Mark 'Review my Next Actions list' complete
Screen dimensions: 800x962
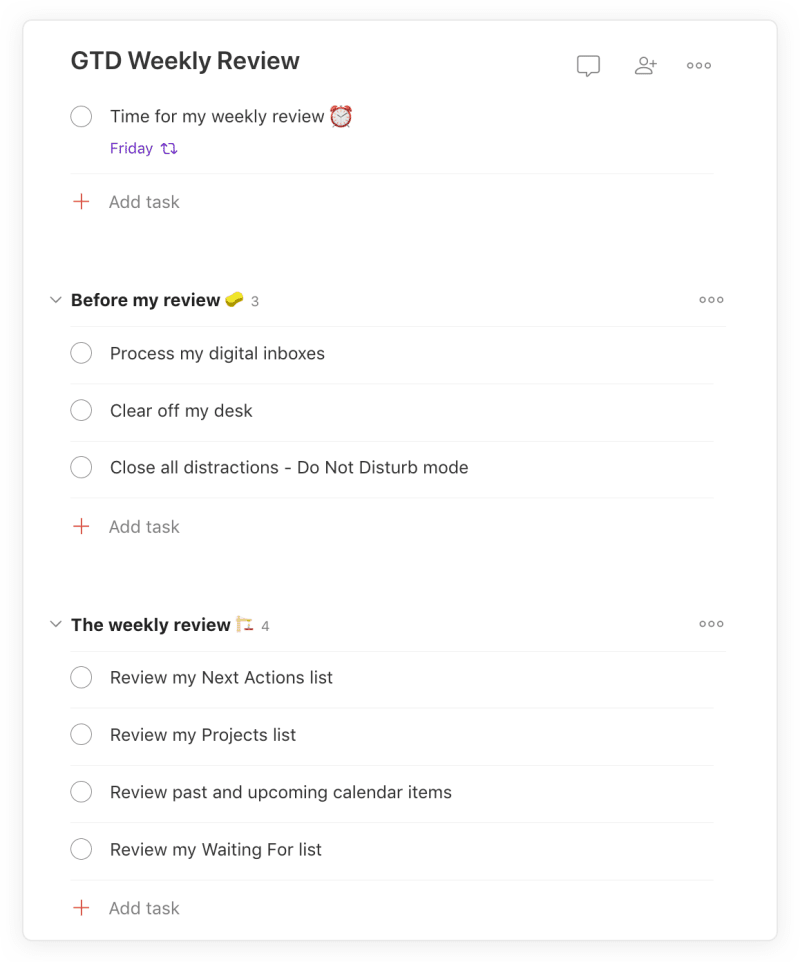pos(81,677)
